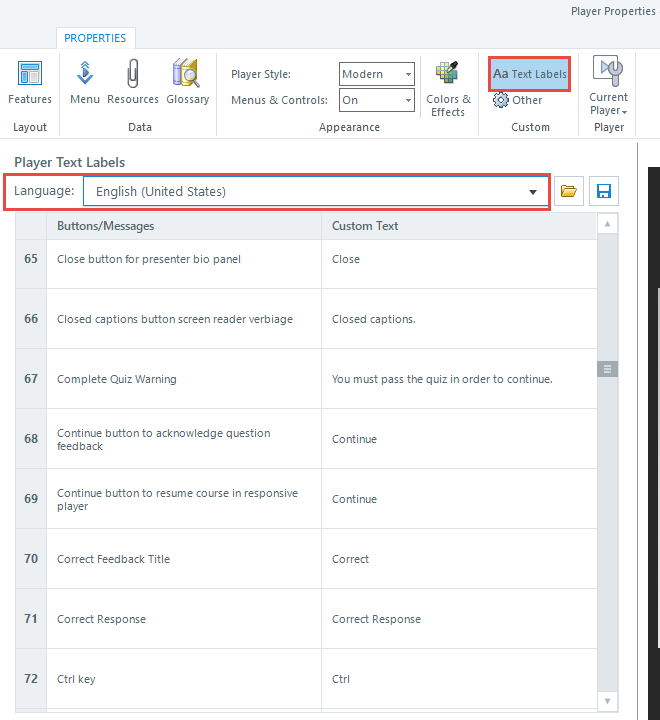
Task: Grab the table scrollbar thumb
Action: [607, 369]
